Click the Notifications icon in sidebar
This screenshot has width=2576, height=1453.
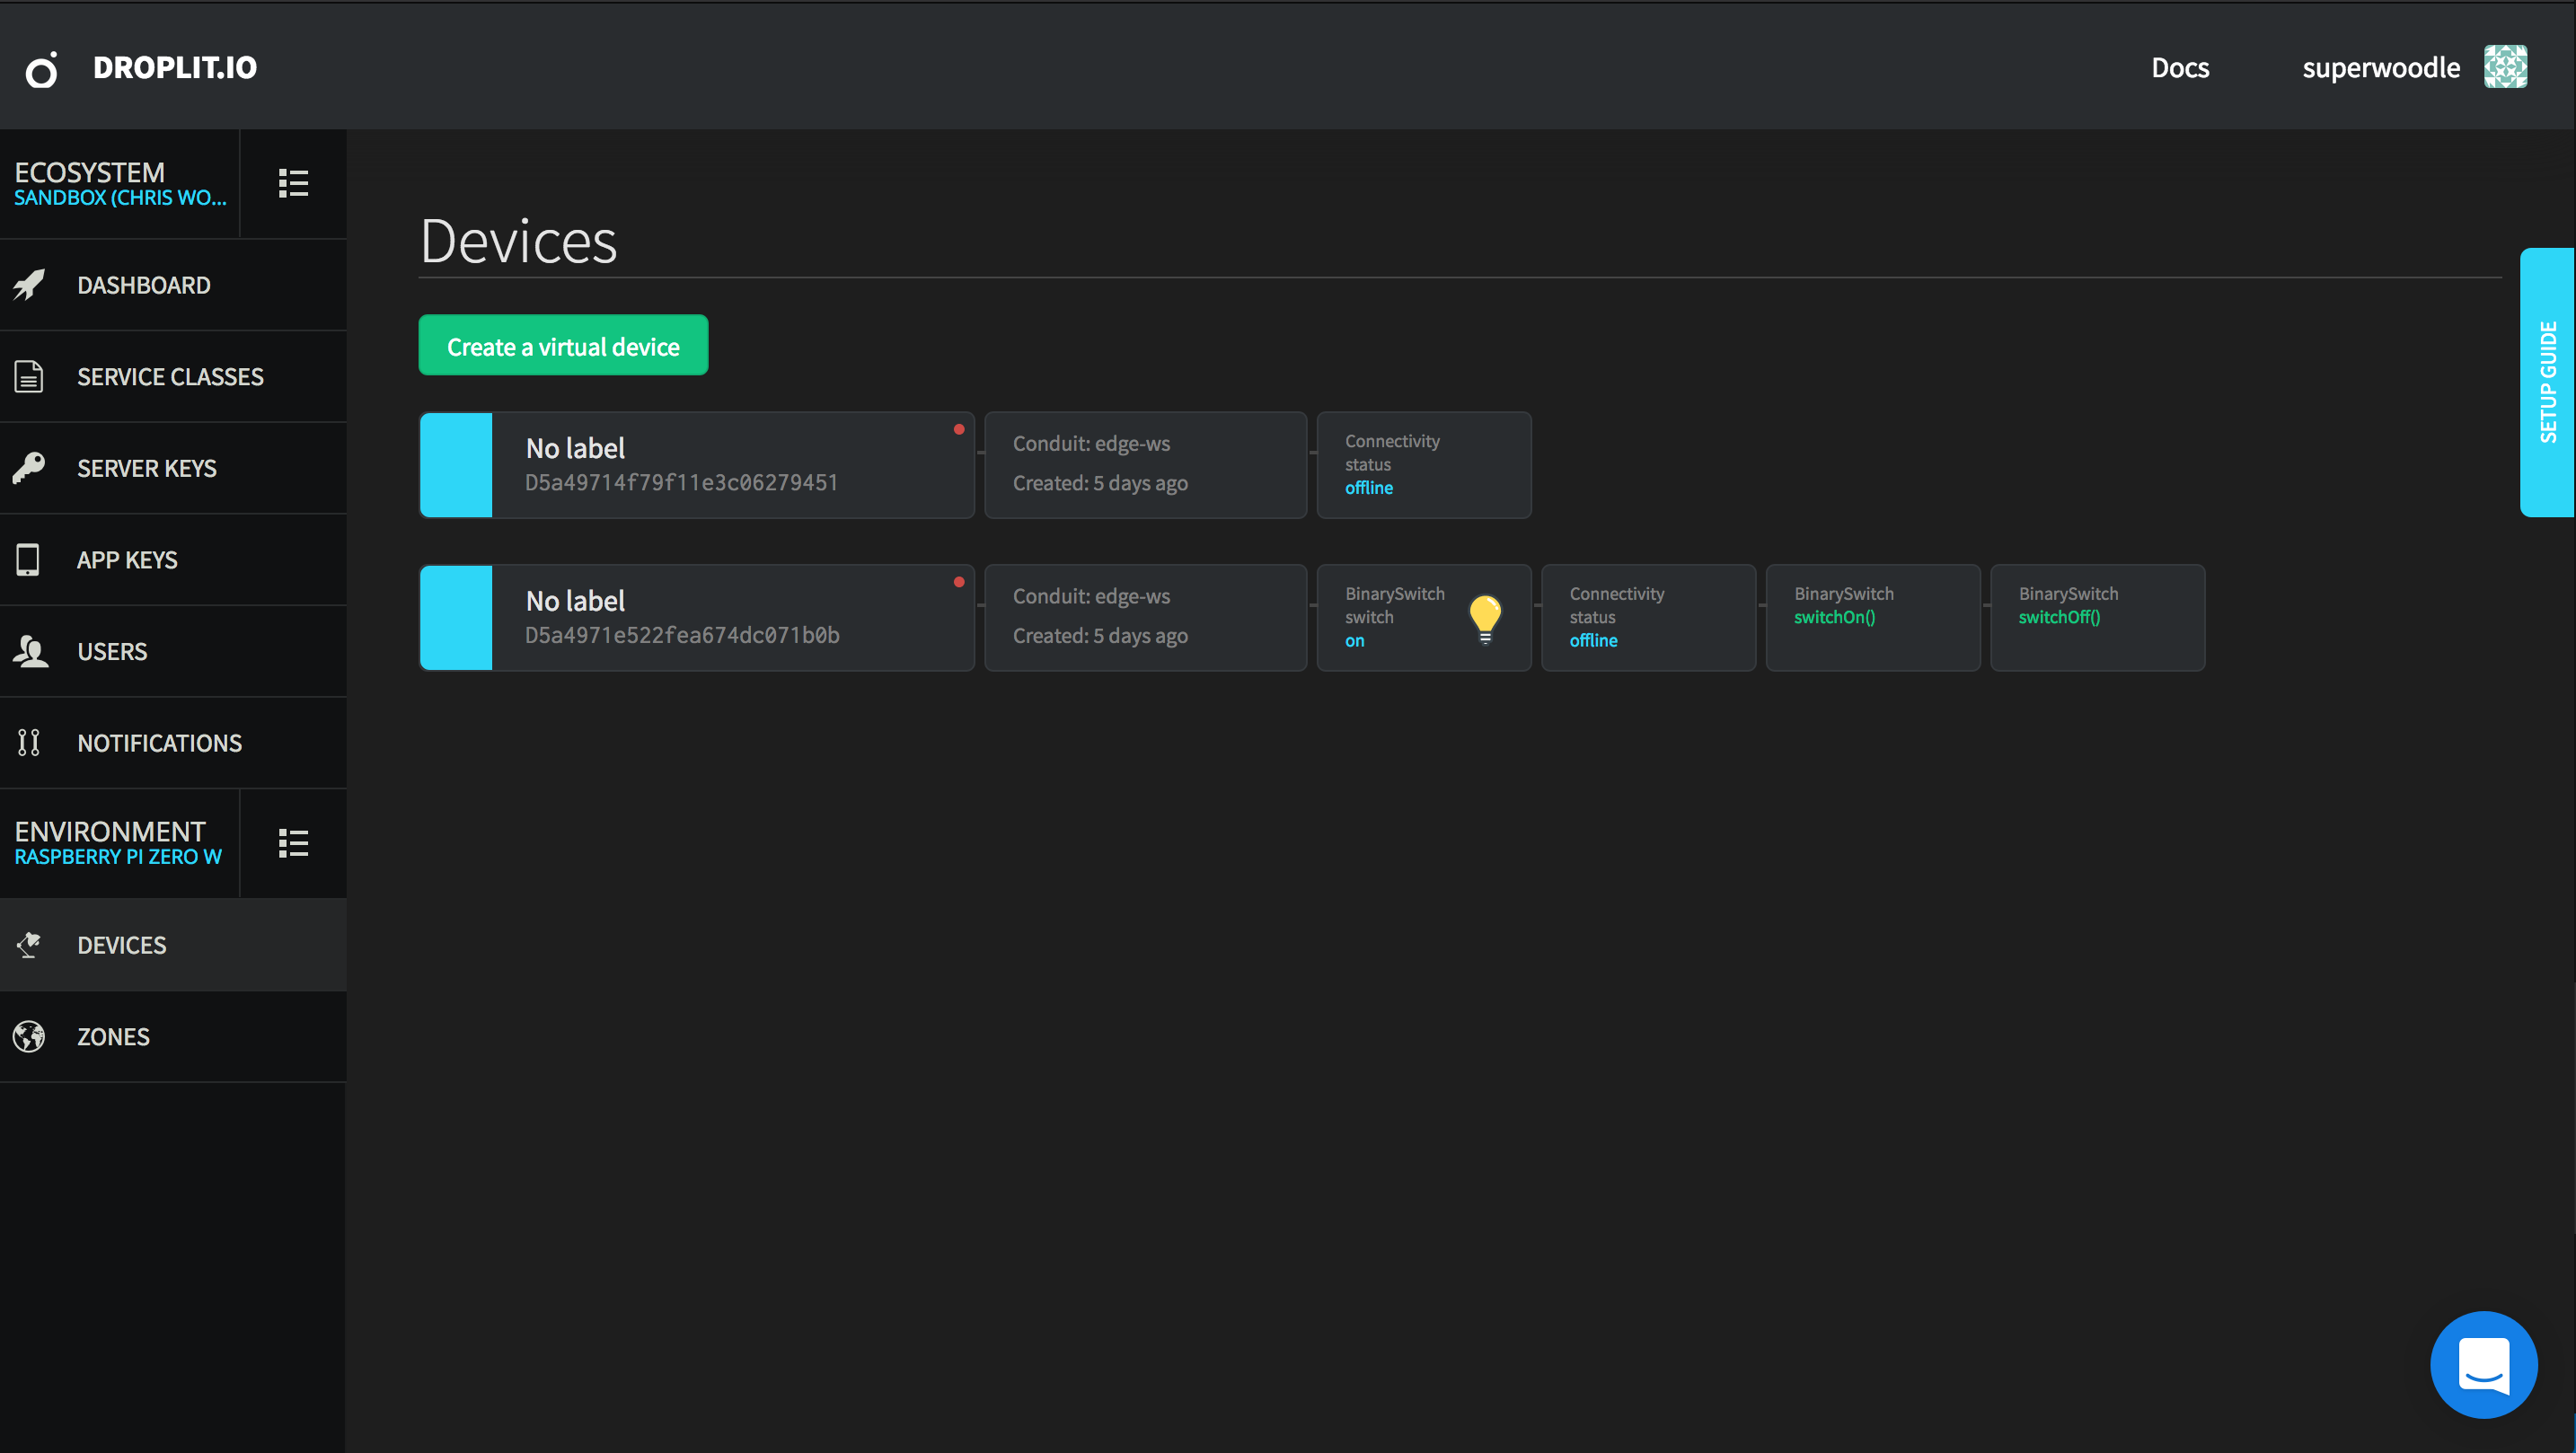coord(29,743)
